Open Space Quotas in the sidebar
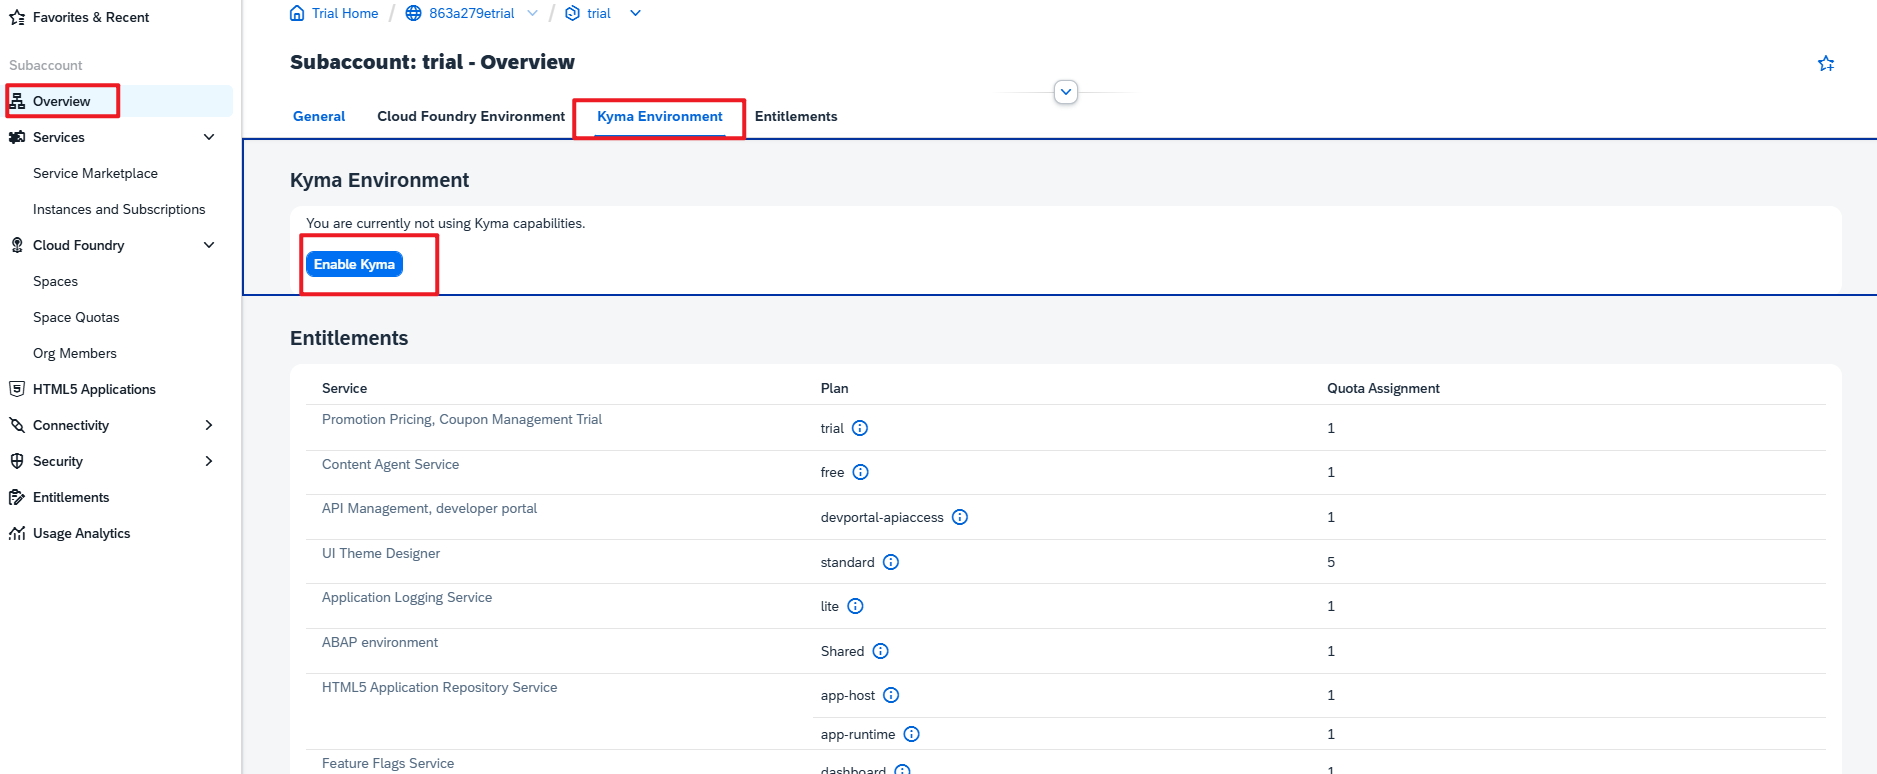 [x=76, y=317]
